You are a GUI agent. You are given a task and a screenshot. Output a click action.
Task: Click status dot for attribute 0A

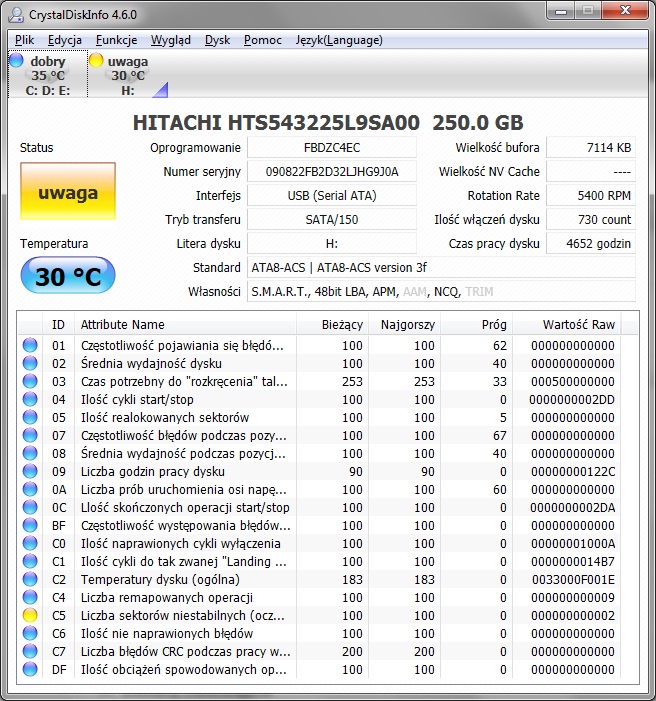(30, 489)
